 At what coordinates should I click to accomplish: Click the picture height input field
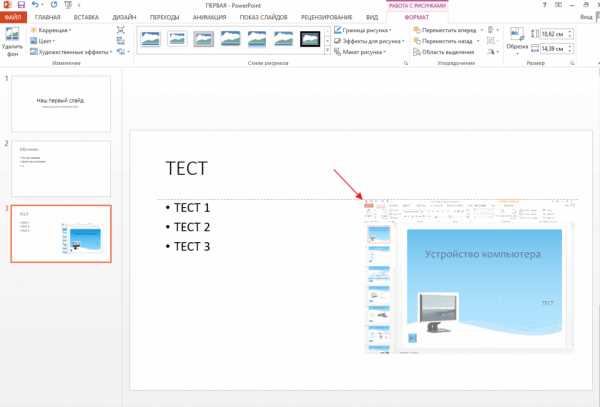[x=553, y=34]
